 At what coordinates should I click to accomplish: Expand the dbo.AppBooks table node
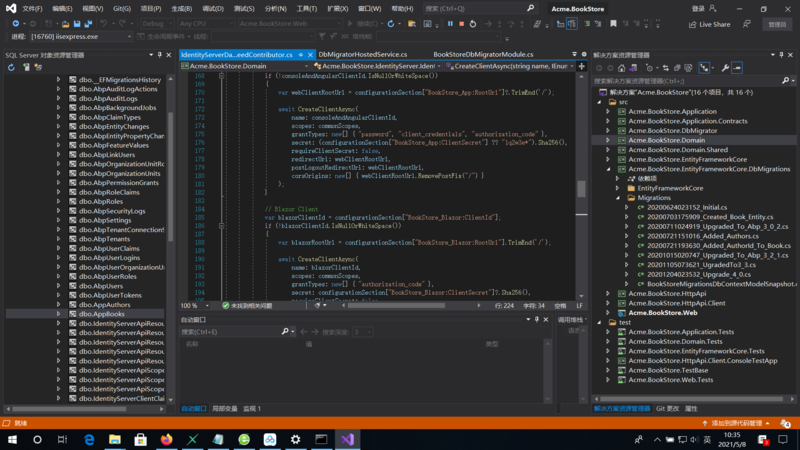click(59, 314)
